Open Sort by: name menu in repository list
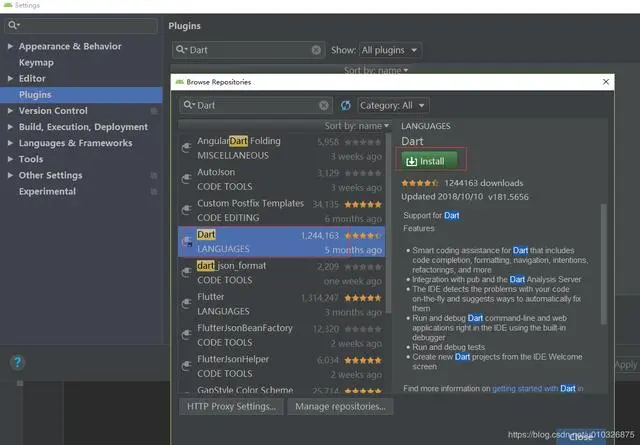 coord(356,126)
